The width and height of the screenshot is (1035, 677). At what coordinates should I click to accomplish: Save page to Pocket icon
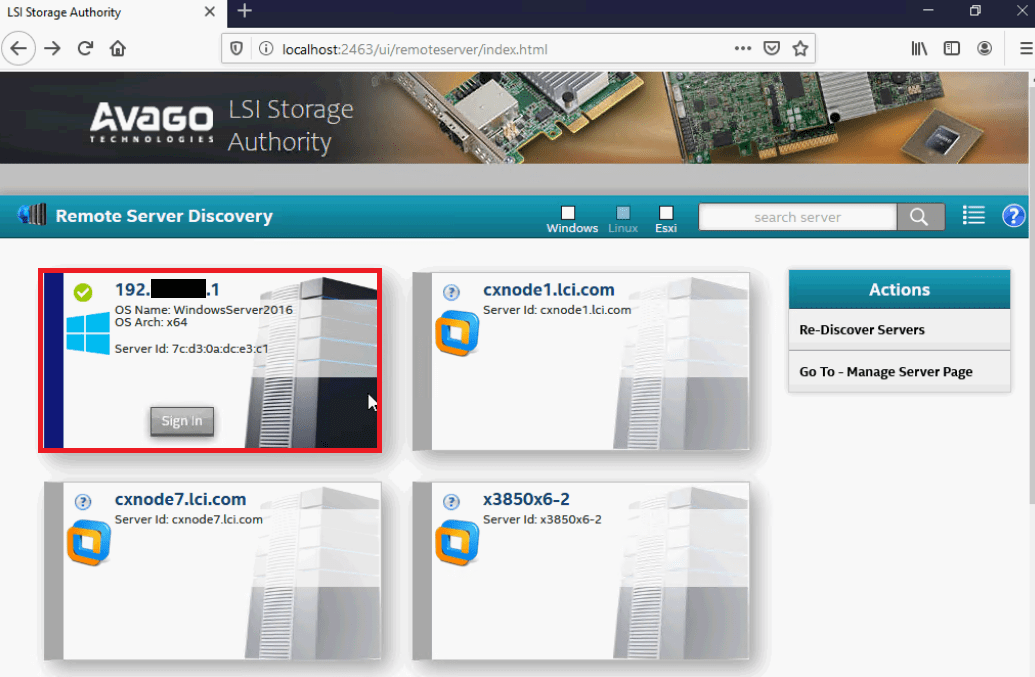[x=772, y=48]
